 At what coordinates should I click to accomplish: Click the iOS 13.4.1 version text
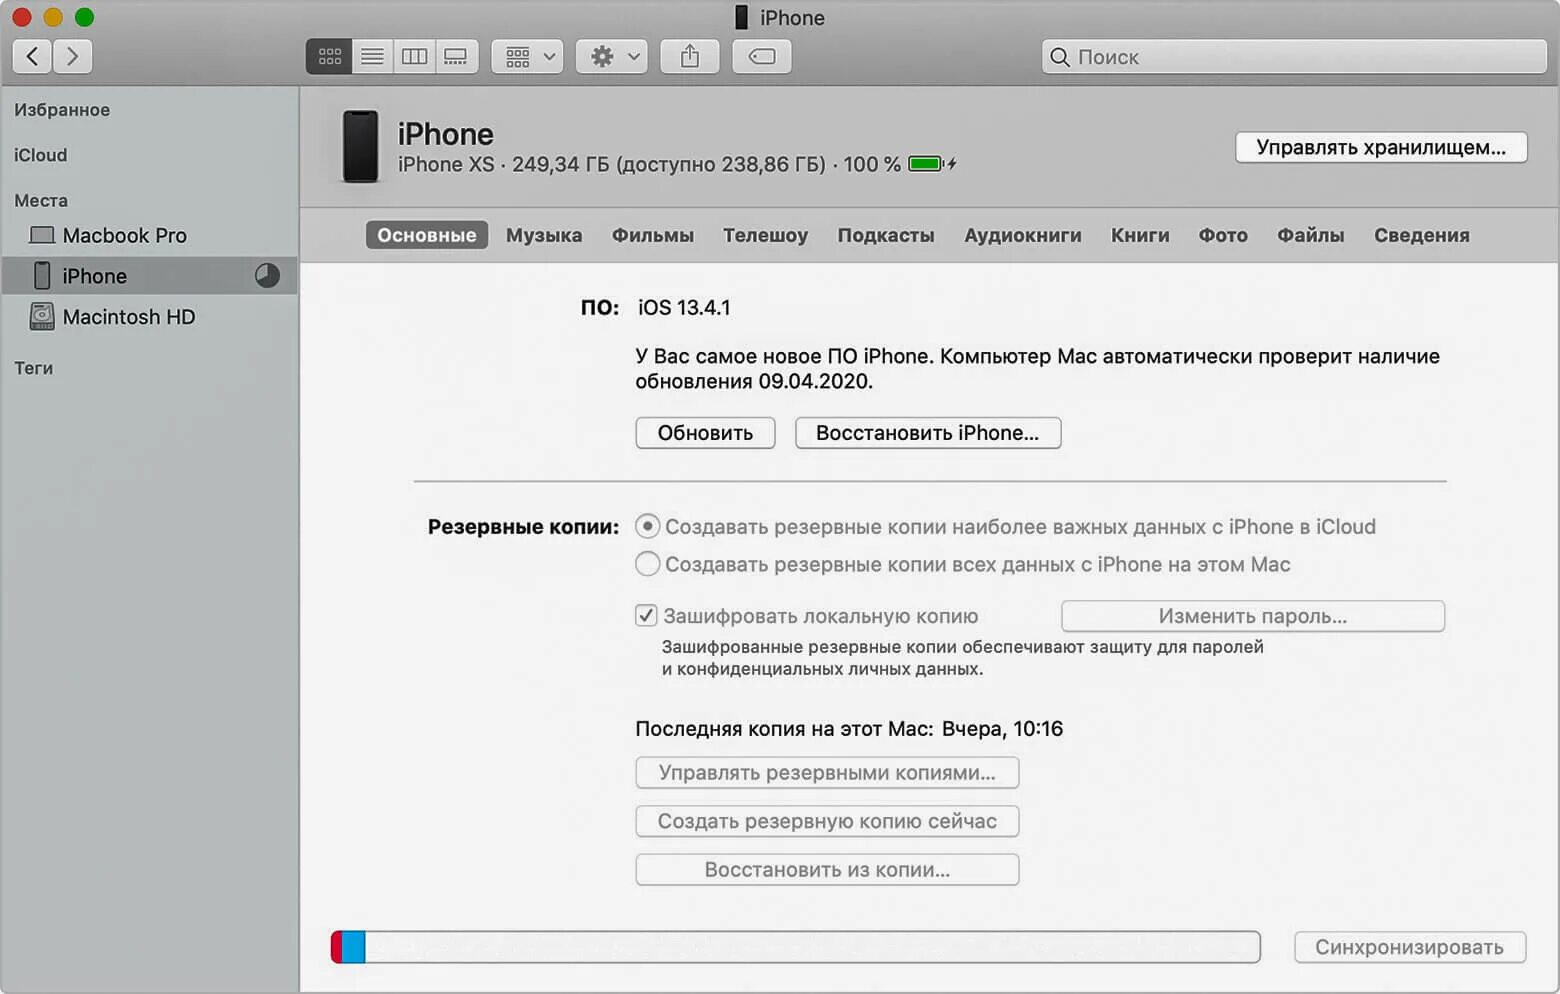(685, 308)
